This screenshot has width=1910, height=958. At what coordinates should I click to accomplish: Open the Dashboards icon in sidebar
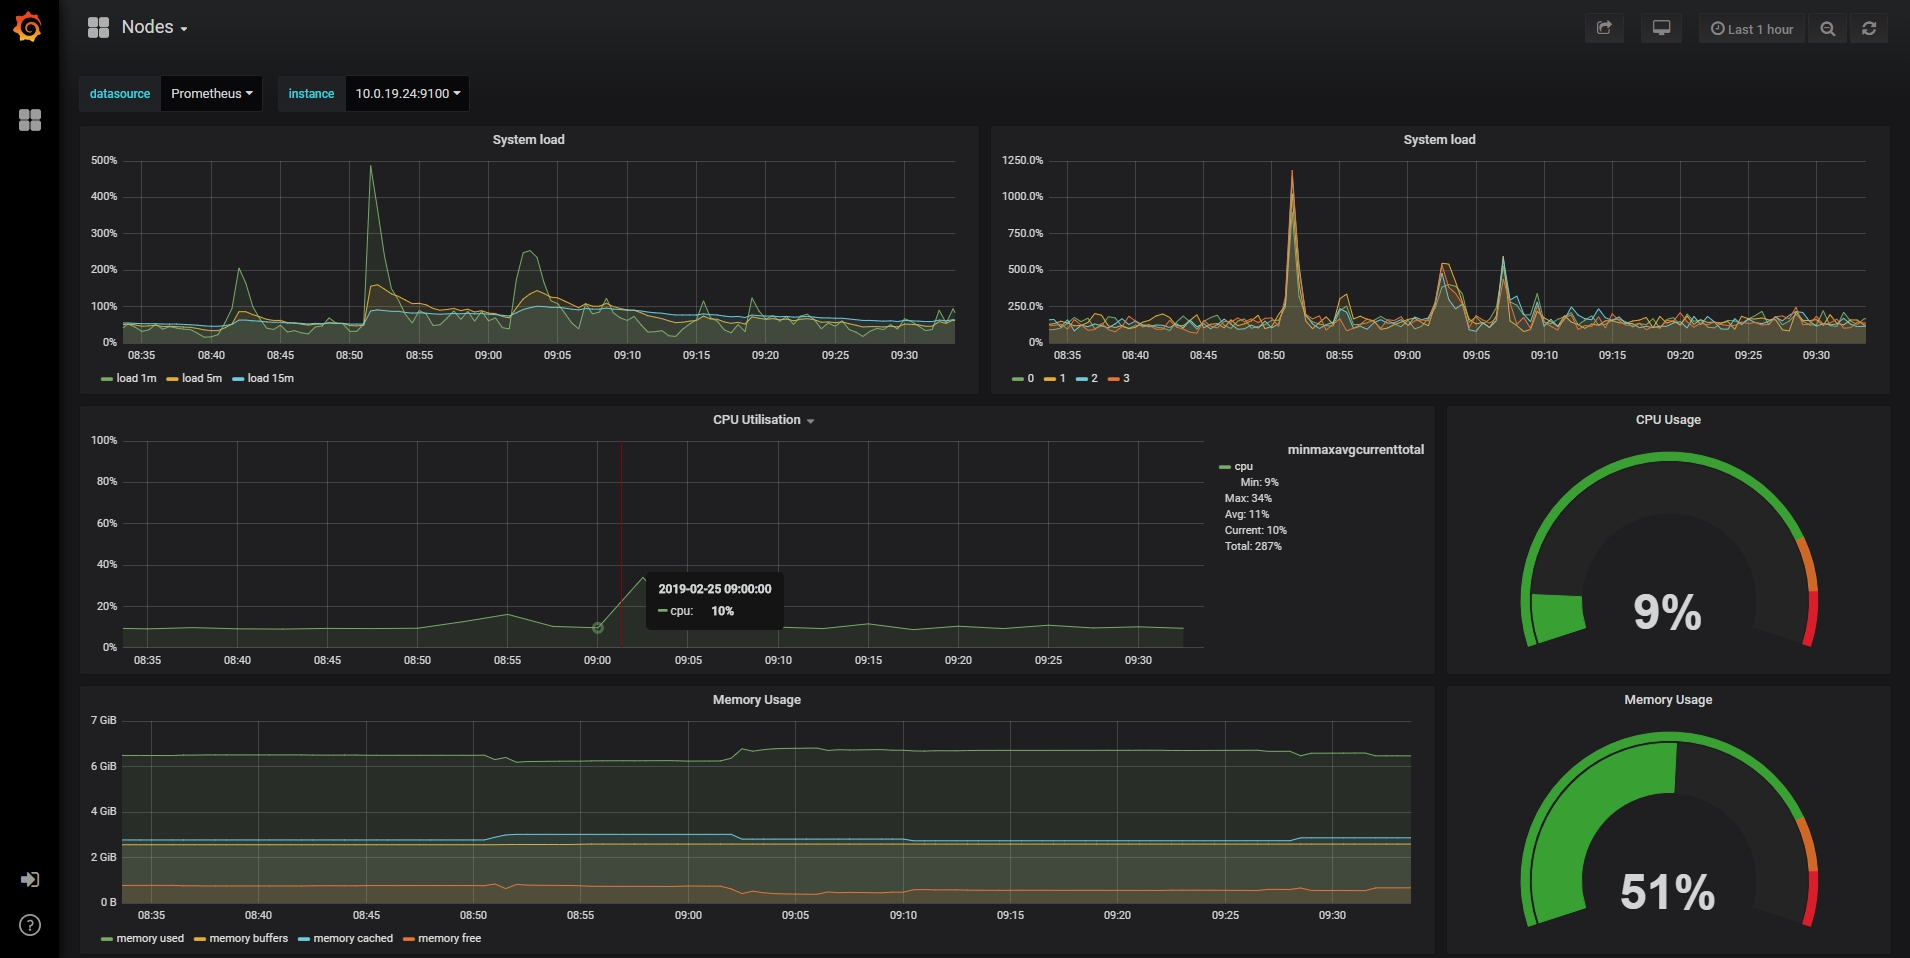click(30, 120)
